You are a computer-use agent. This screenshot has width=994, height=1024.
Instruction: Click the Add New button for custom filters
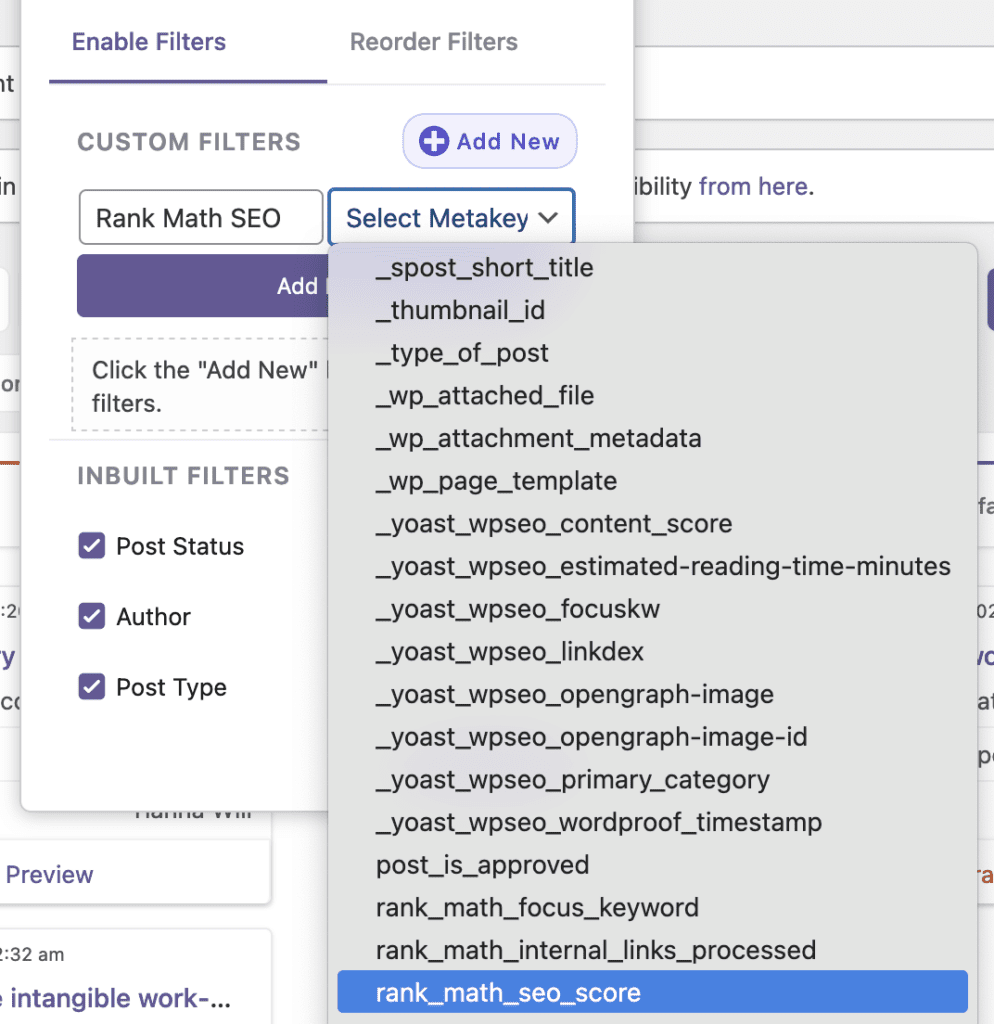click(489, 141)
